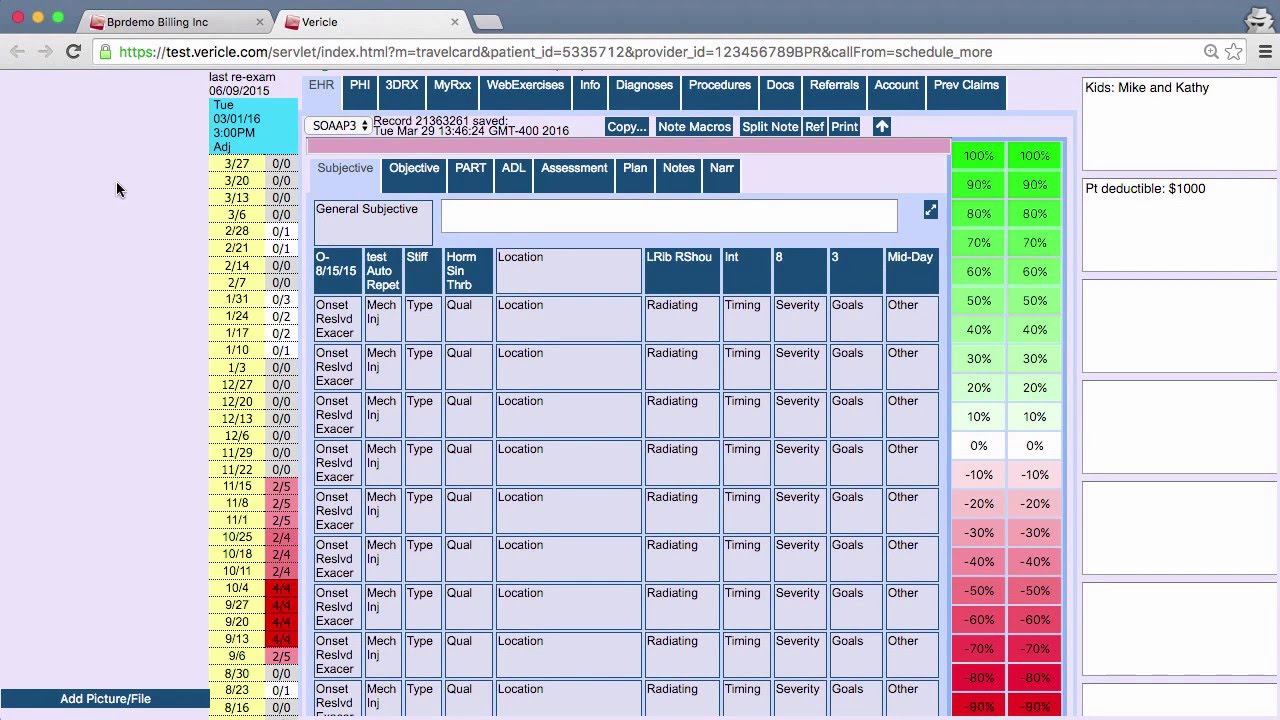Click the up arrow button beside Print
The image size is (1280, 720).
click(881, 127)
